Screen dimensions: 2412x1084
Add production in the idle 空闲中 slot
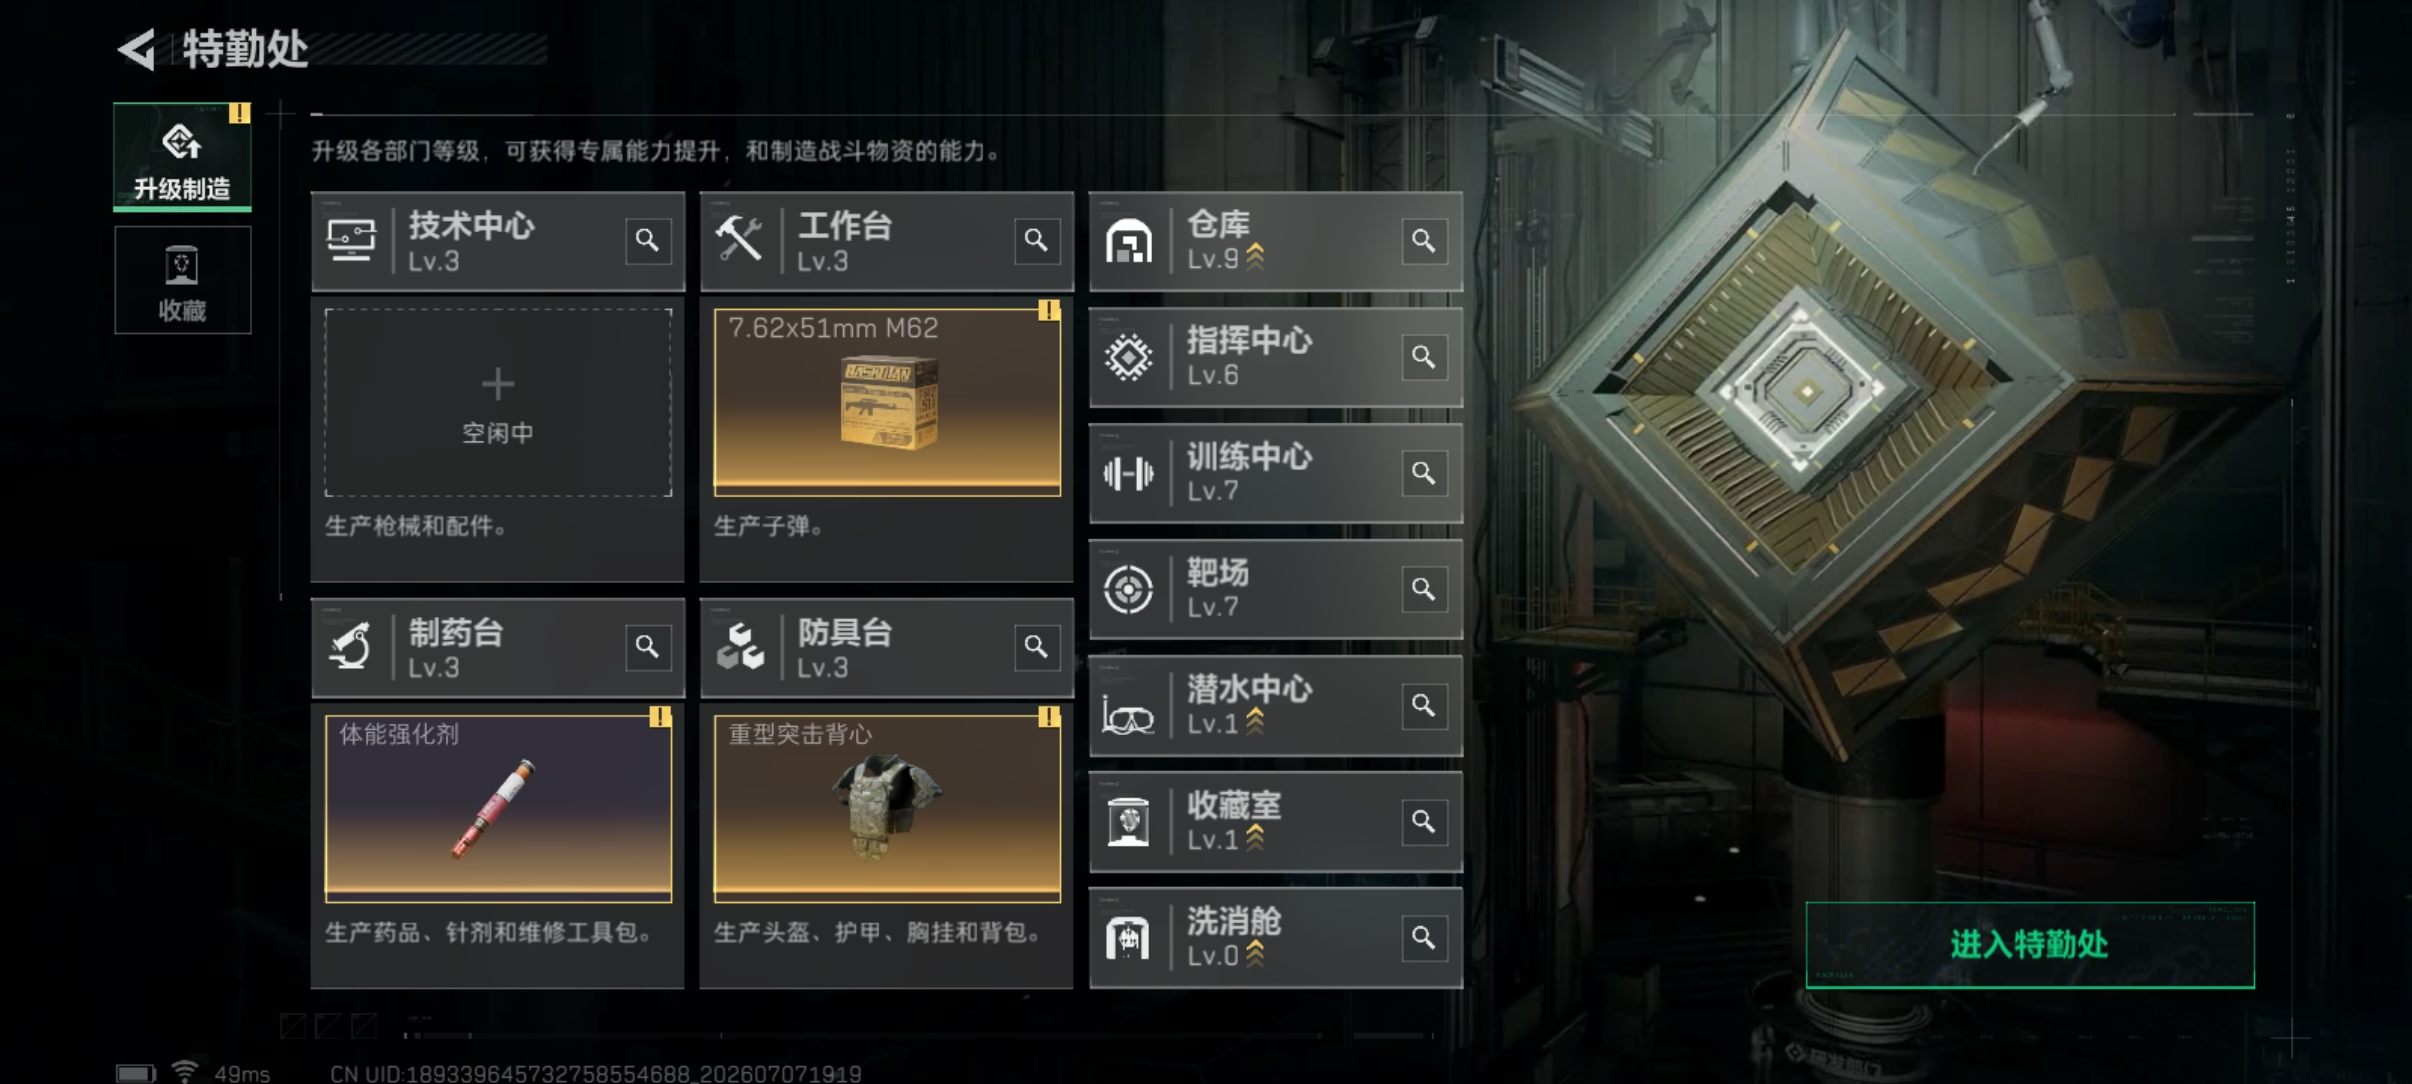point(498,402)
